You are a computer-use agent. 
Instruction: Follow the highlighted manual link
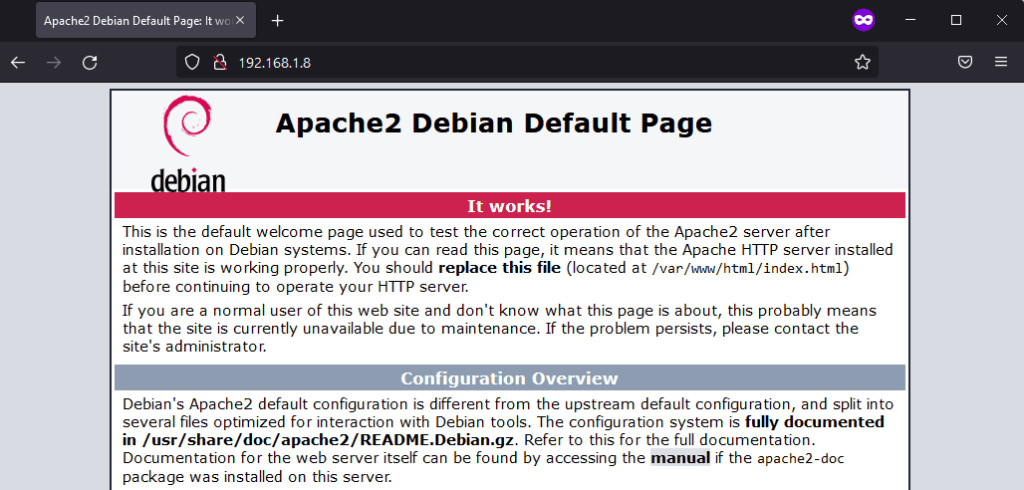click(x=680, y=458)
